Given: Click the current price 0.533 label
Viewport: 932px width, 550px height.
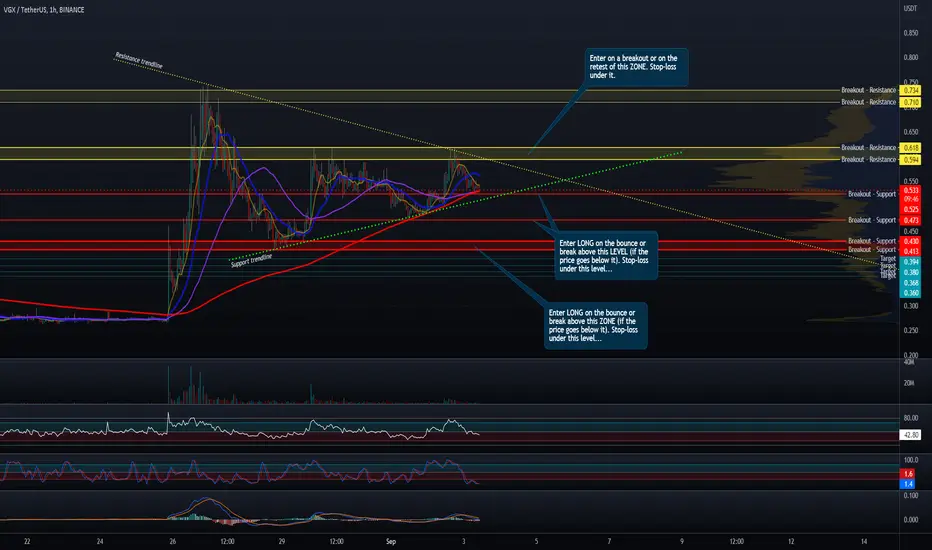Looking at the screenshot, I should [910, 190].
